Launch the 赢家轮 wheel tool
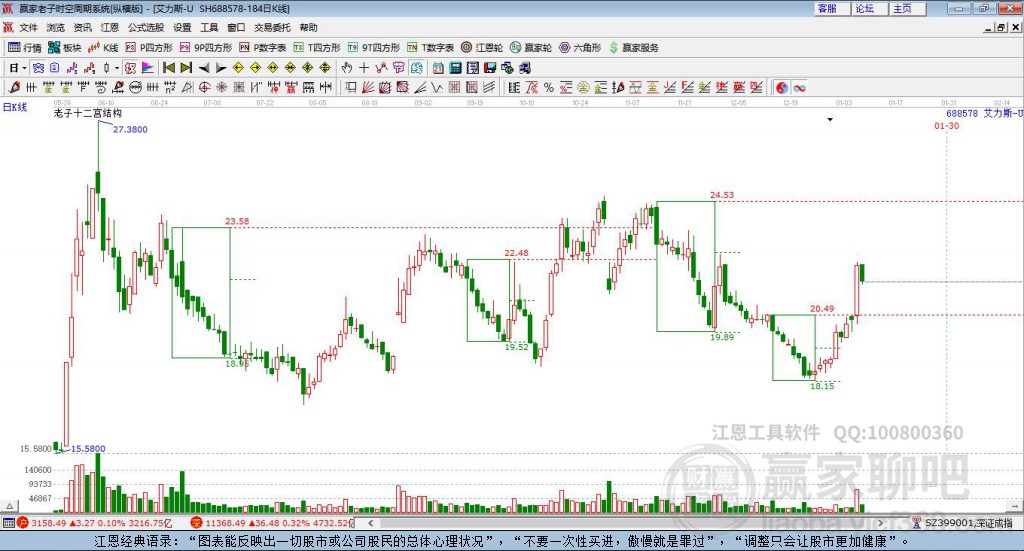 (531, 48)
